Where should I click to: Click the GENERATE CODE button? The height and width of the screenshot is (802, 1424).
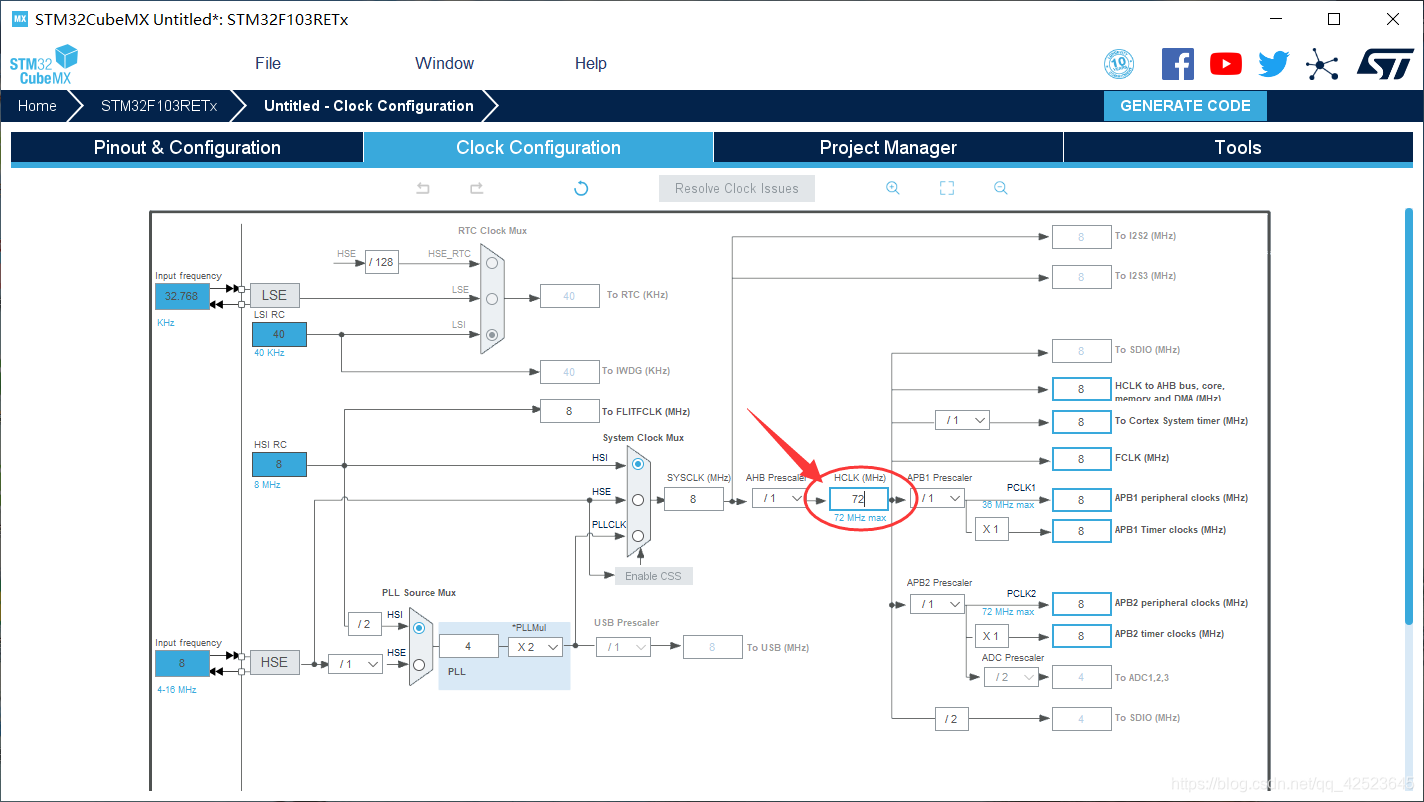pyautogui.click(x=1185, y=106)
